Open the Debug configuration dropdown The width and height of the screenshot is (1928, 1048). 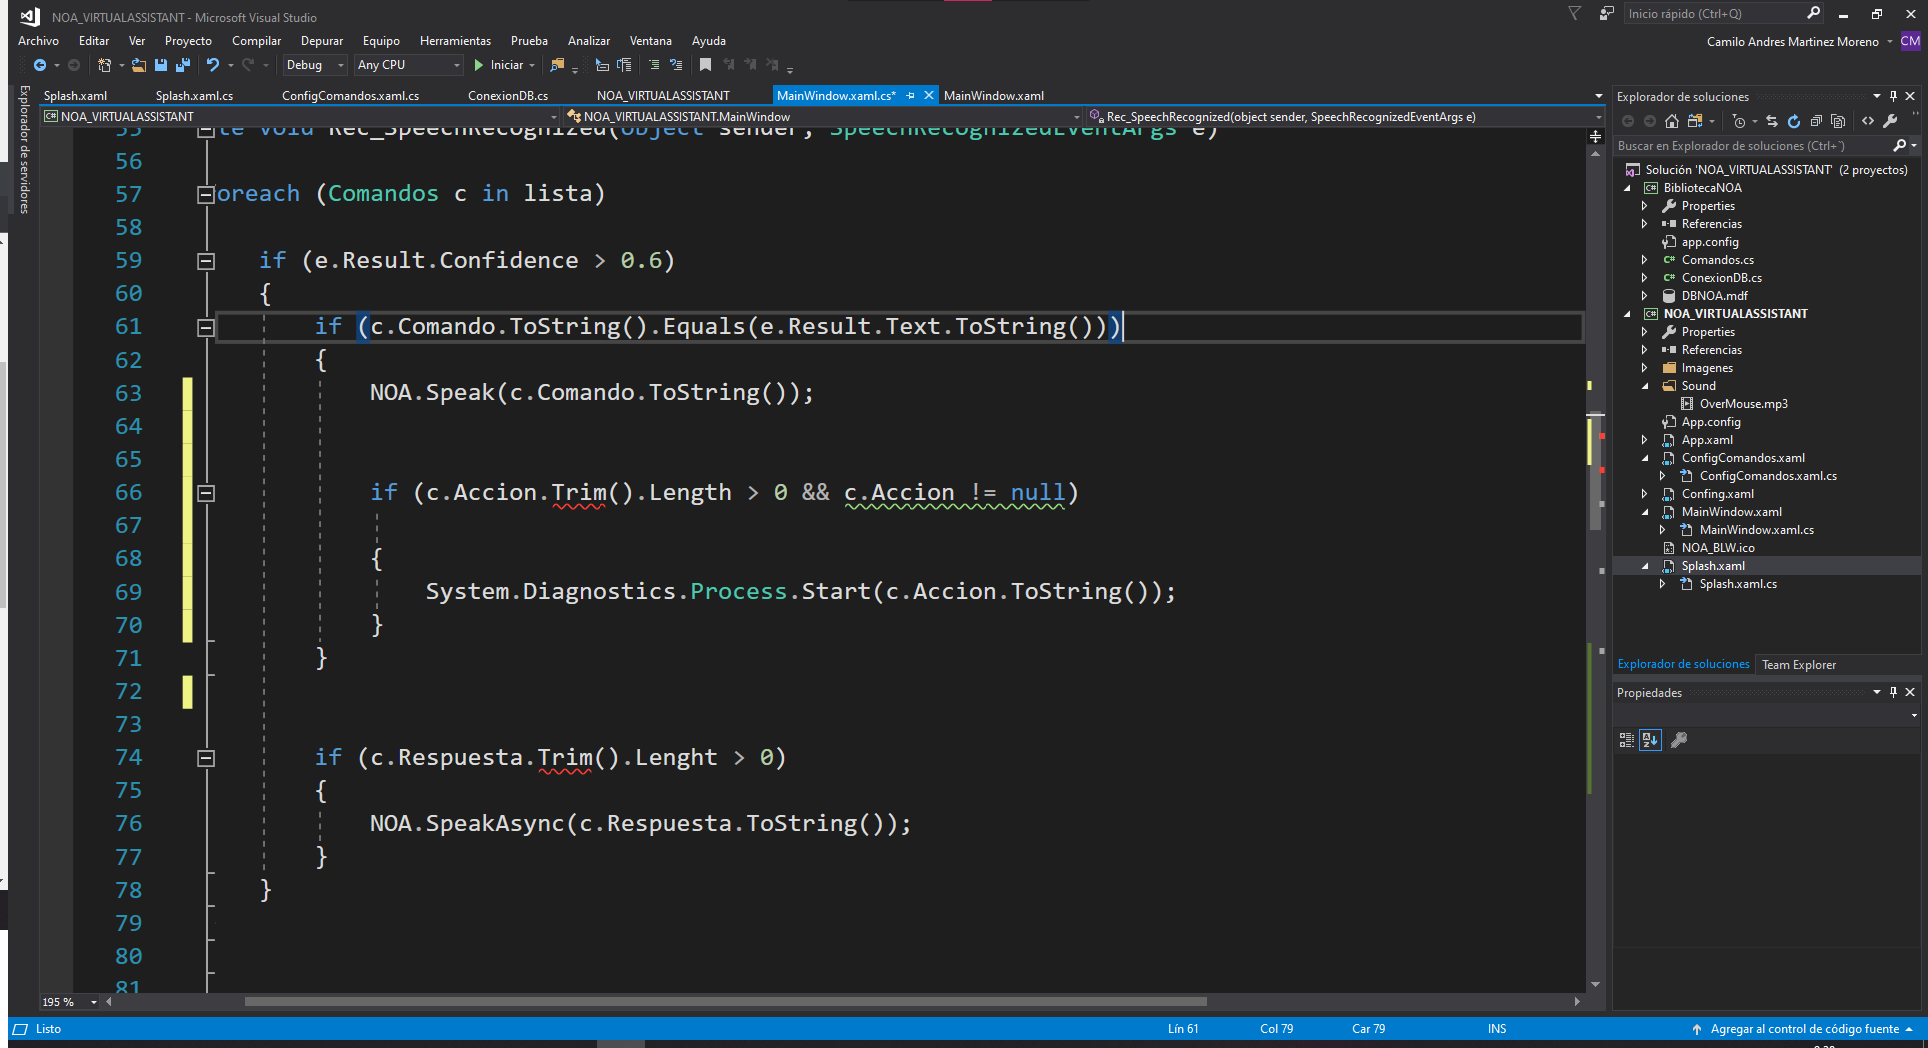315,65
